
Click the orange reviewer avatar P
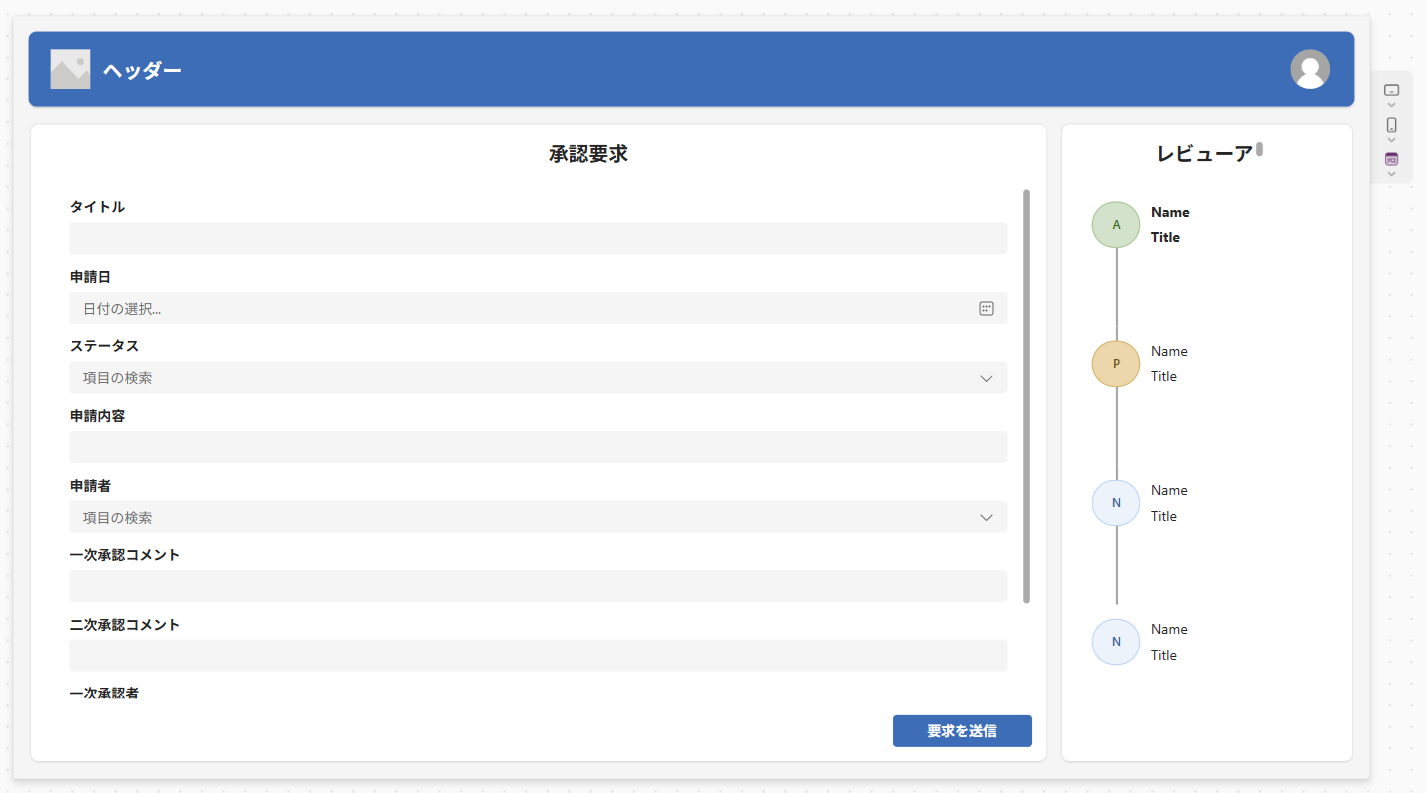[x=1116, y=364]
